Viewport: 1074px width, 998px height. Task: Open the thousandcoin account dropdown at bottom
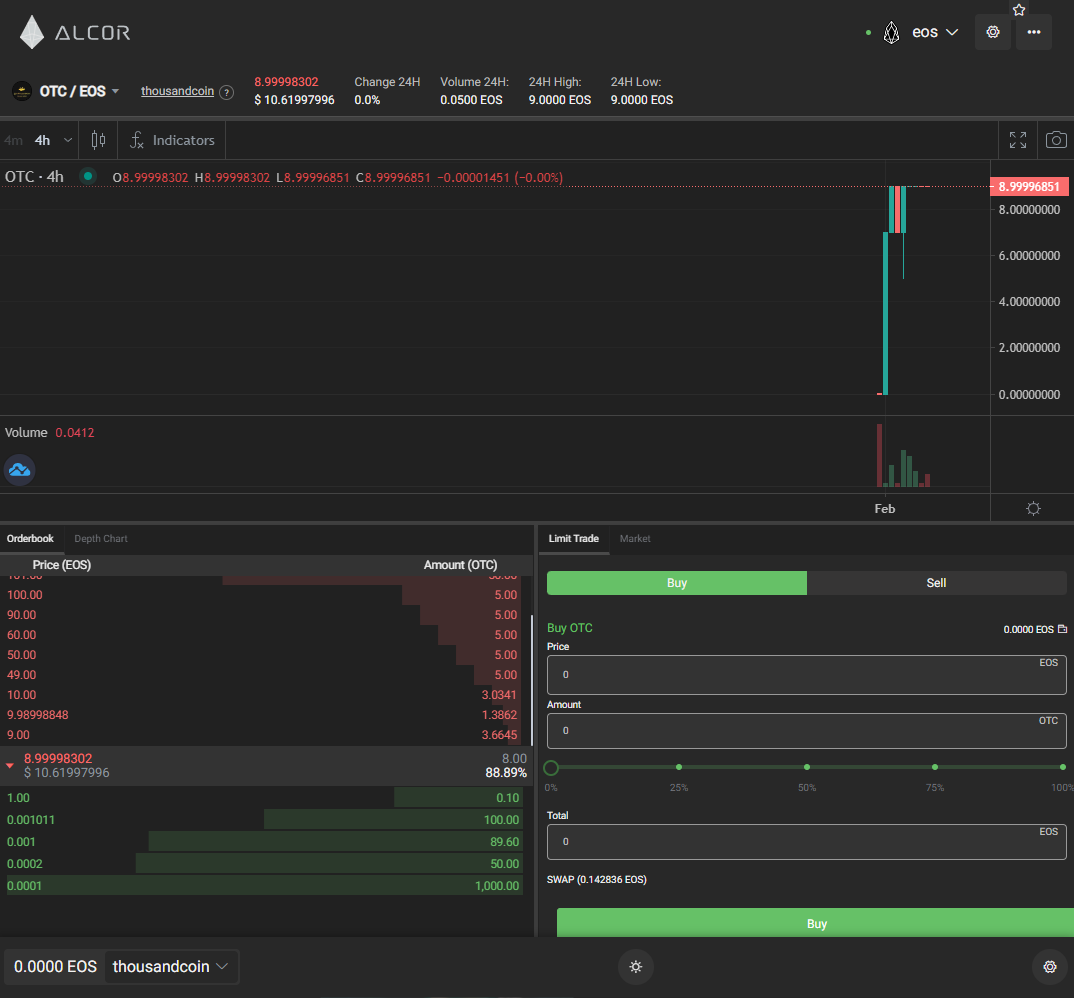click(x=171, y=966)
